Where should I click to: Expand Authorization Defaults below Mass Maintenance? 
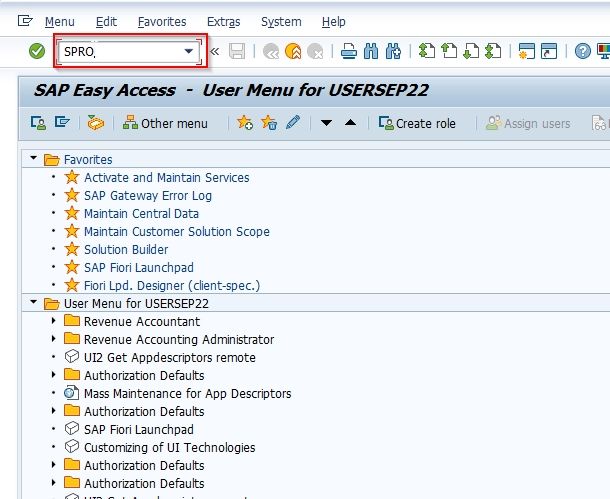click(x=54, y=410)
